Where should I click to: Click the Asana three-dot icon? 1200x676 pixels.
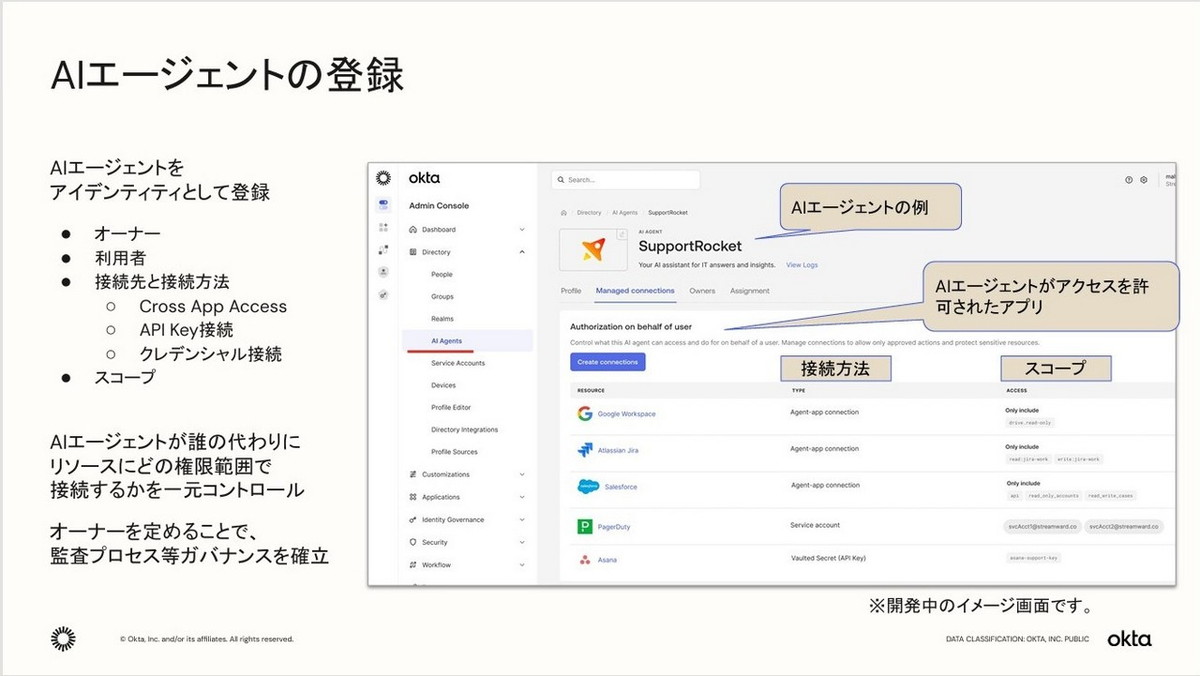click(584, 559)
